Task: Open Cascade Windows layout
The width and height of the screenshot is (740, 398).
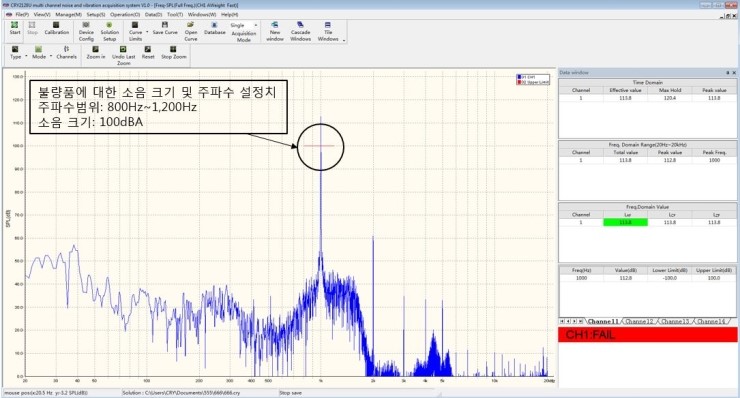Action: pyautogui.click(x=300, y=31)
